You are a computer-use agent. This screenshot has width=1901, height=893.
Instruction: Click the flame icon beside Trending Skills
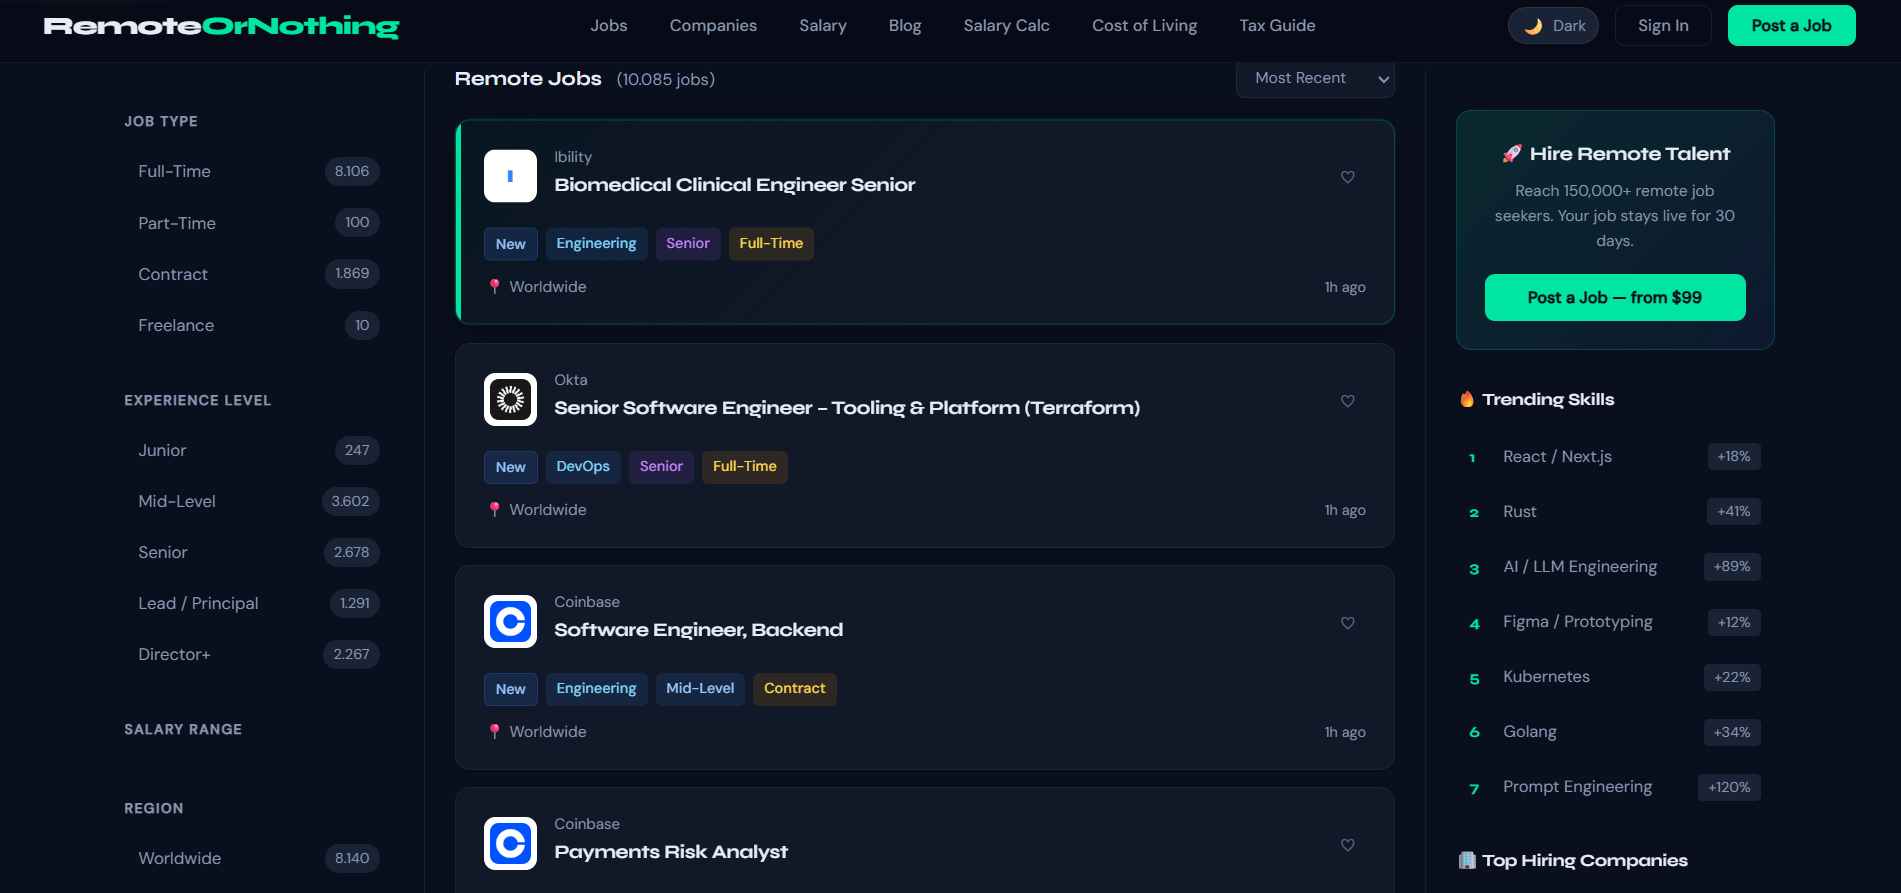pos(1467,399)
